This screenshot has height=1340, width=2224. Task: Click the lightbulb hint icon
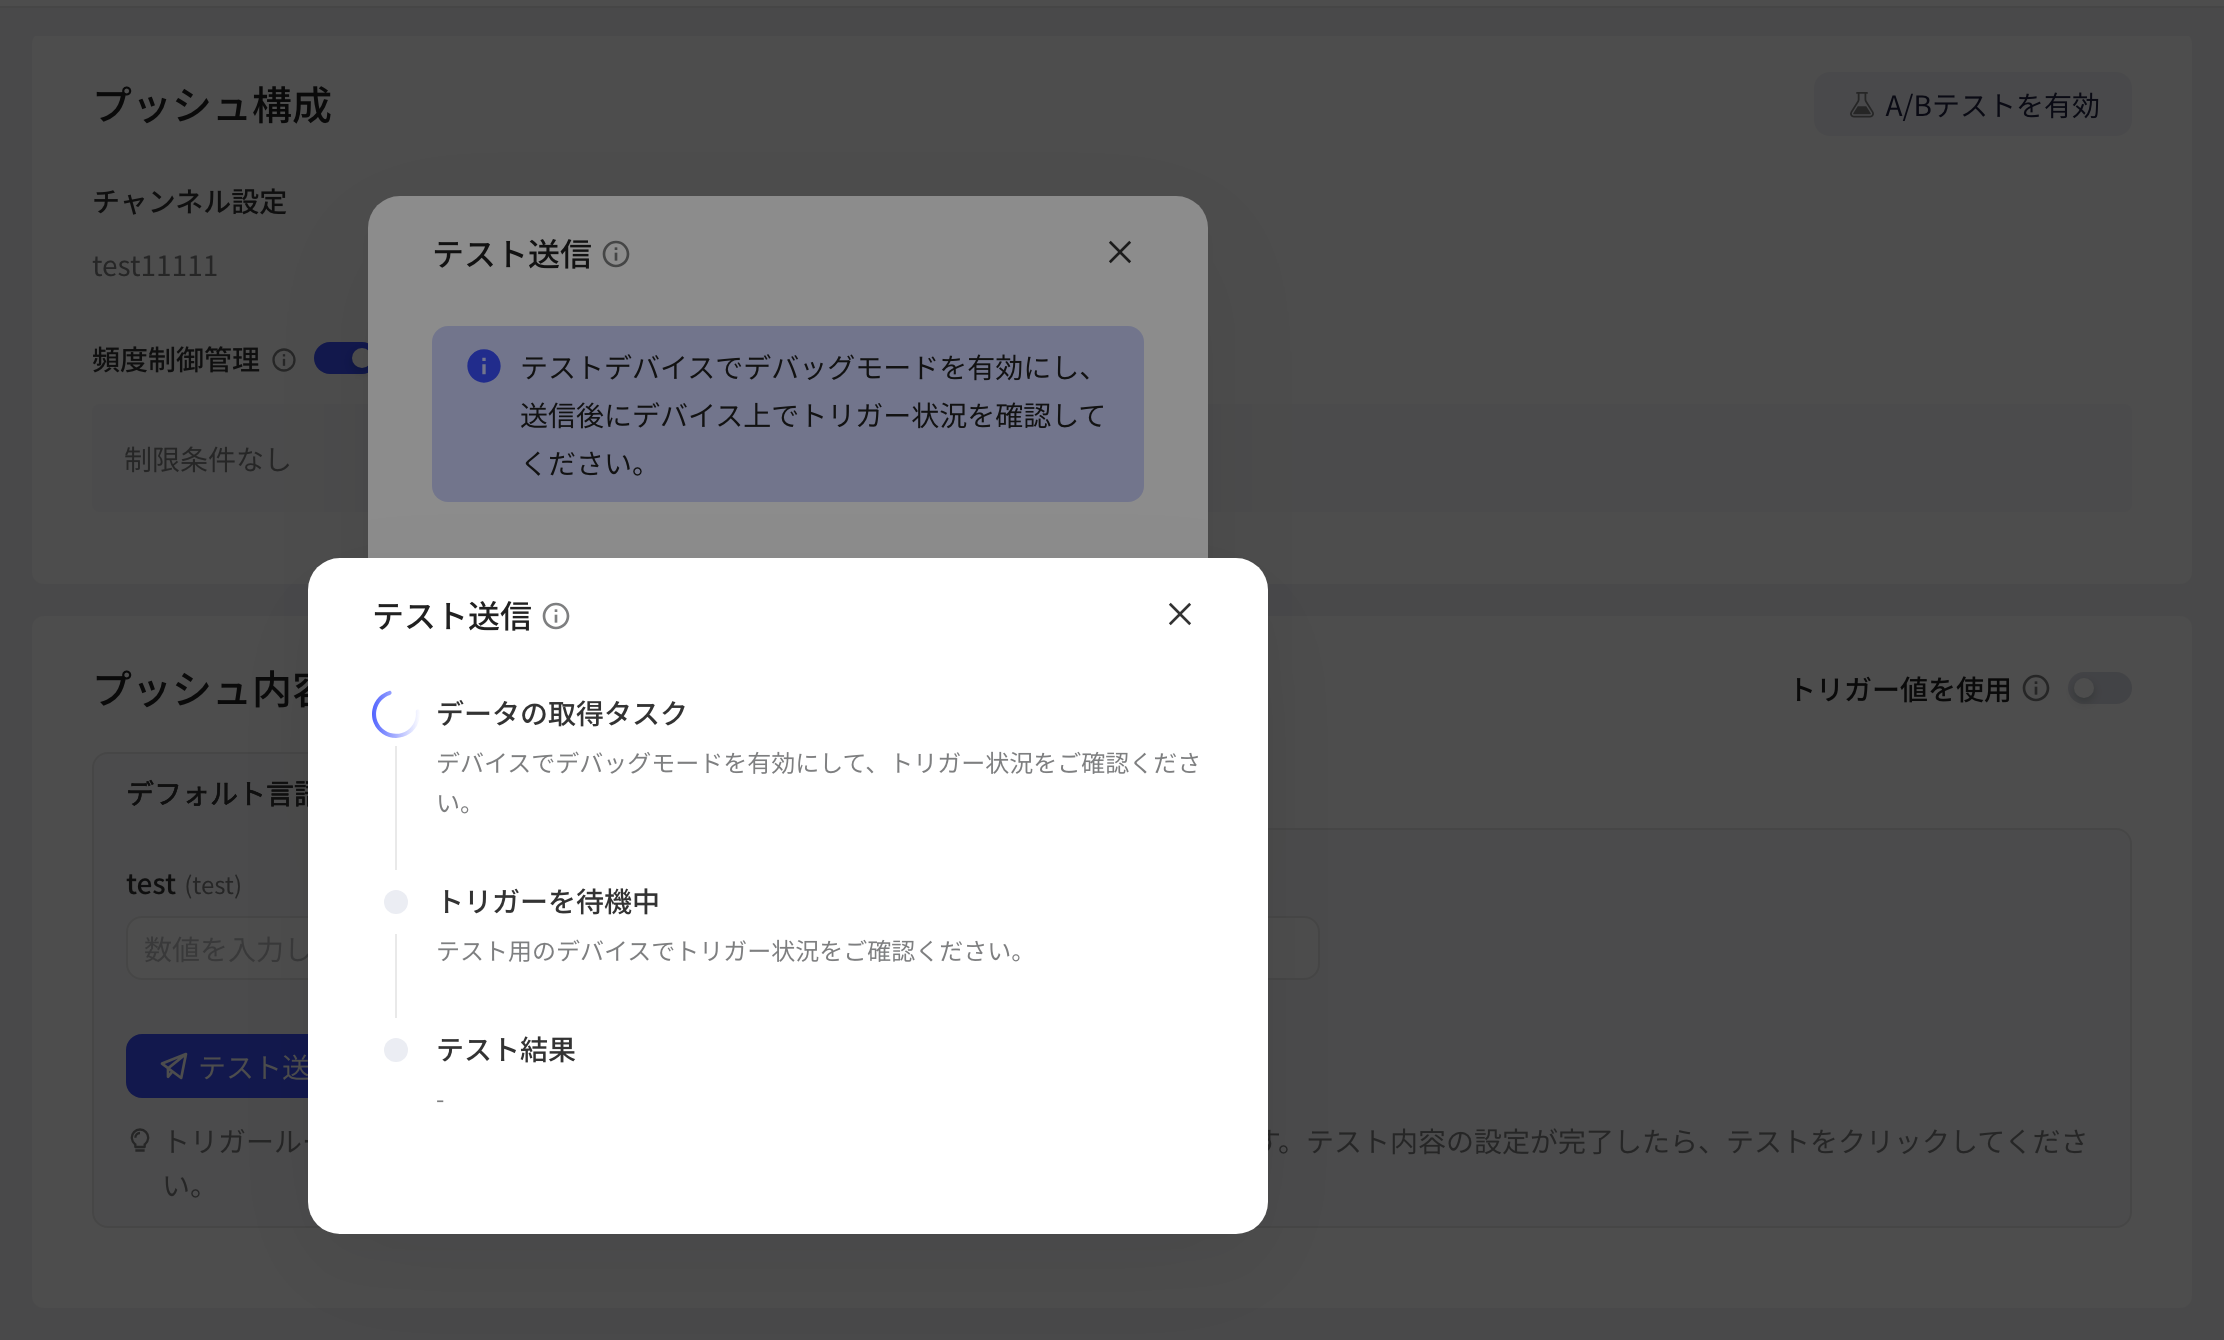click(x=140, y=1140)
